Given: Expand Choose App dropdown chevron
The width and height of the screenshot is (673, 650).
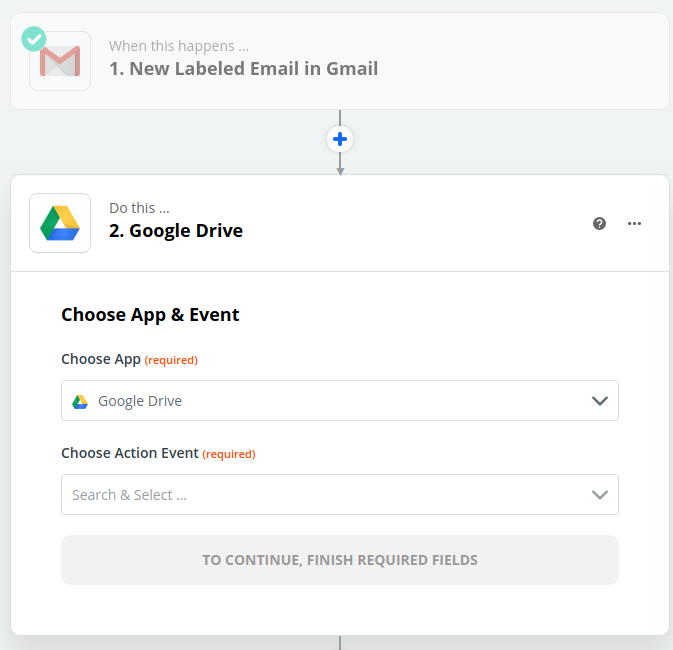Looking at the screenshot, I should point(600,401).
